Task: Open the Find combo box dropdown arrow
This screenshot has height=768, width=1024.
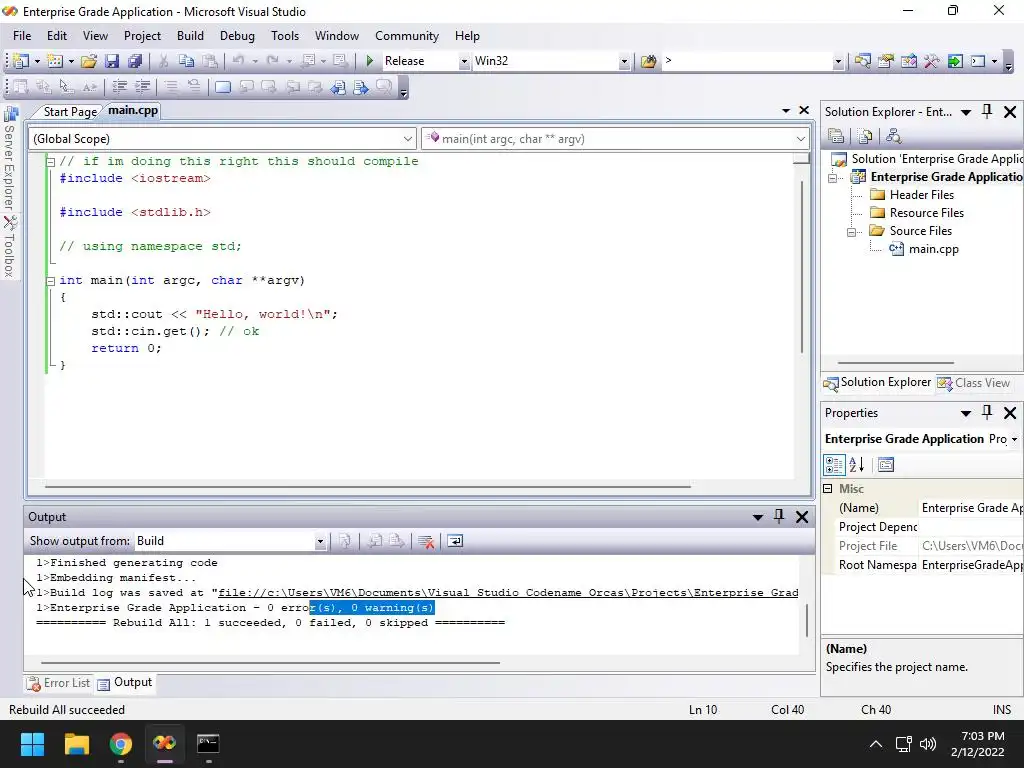Action: (x=838, y=61)
